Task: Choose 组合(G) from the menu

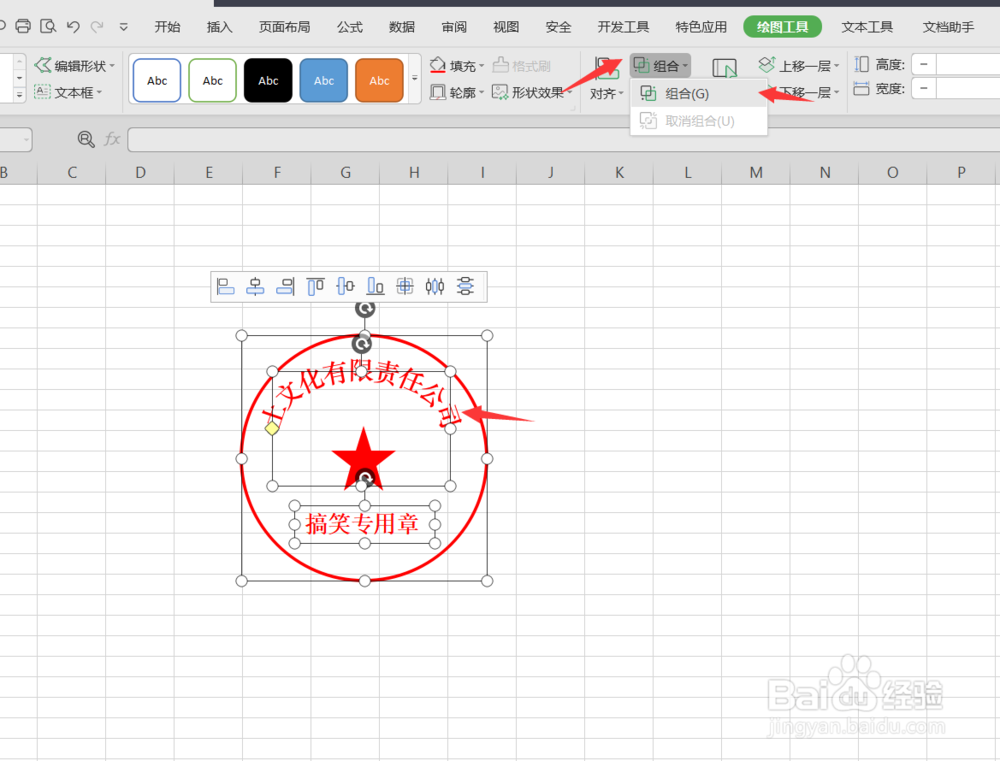Action: (x=698, y=94)
